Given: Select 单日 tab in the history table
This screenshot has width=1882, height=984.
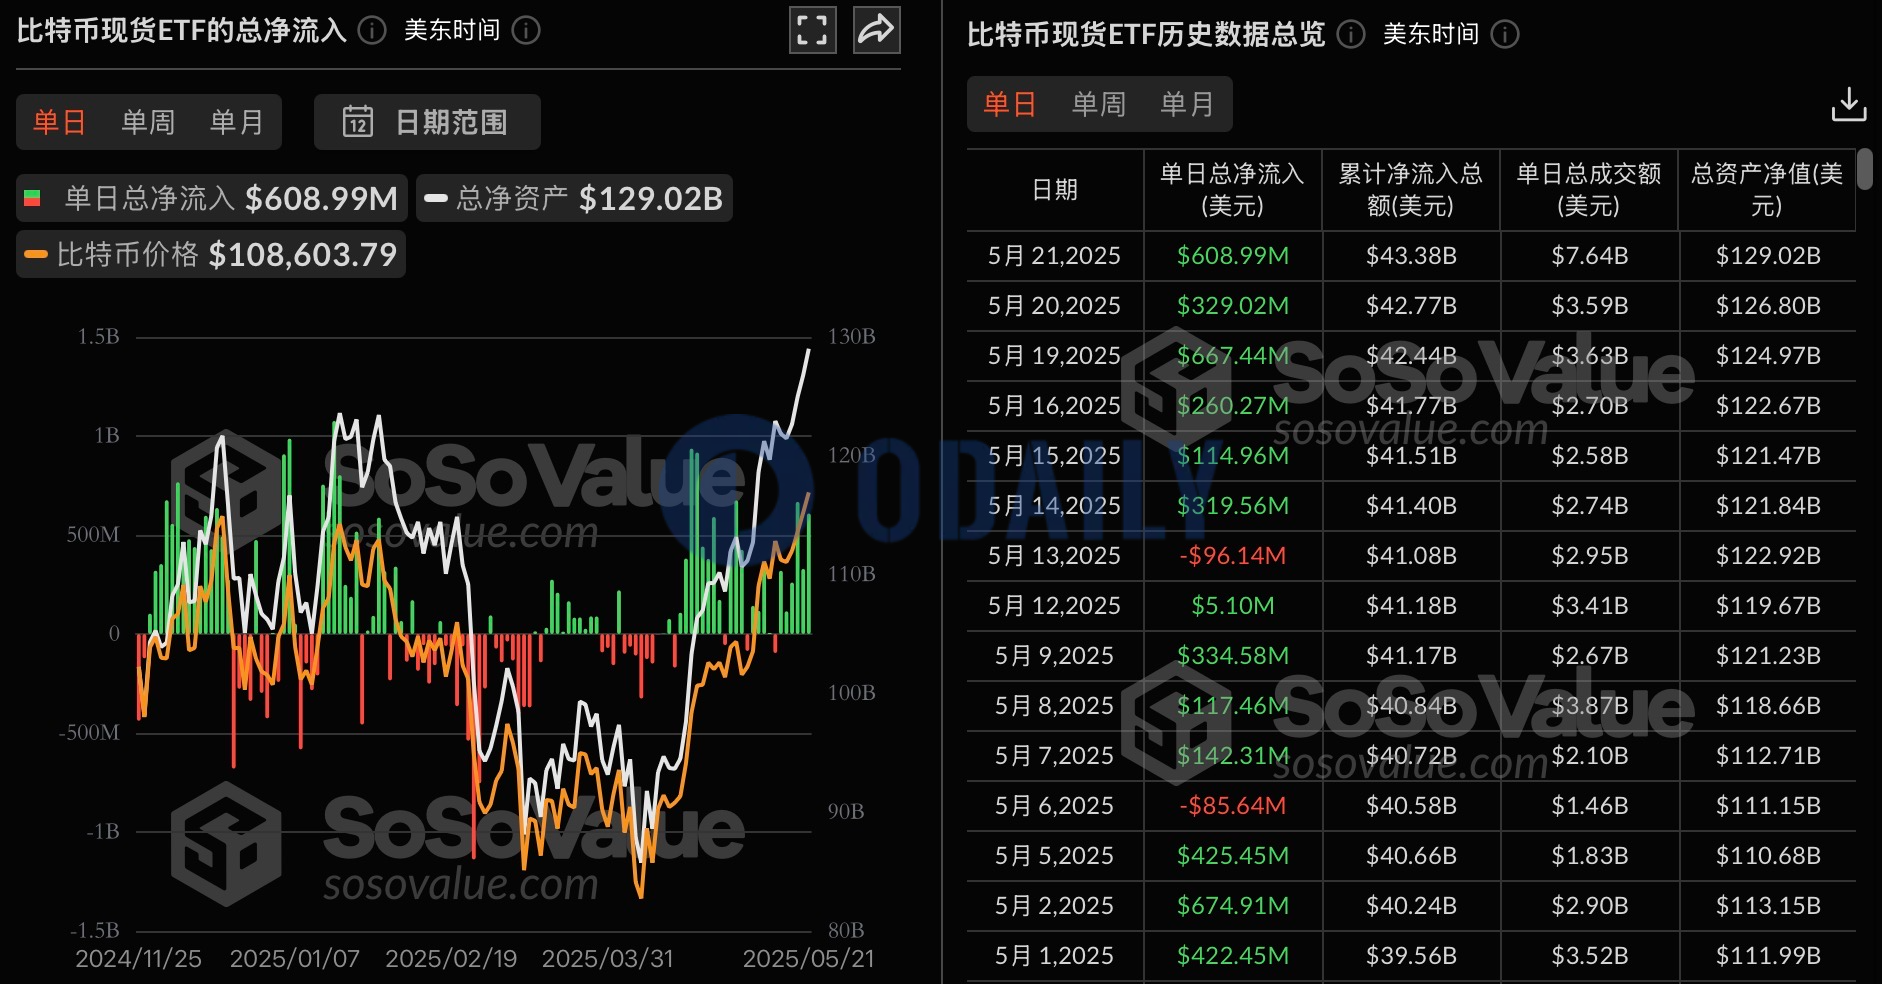Looking at the screenshot, I should tap(1010, 104).
